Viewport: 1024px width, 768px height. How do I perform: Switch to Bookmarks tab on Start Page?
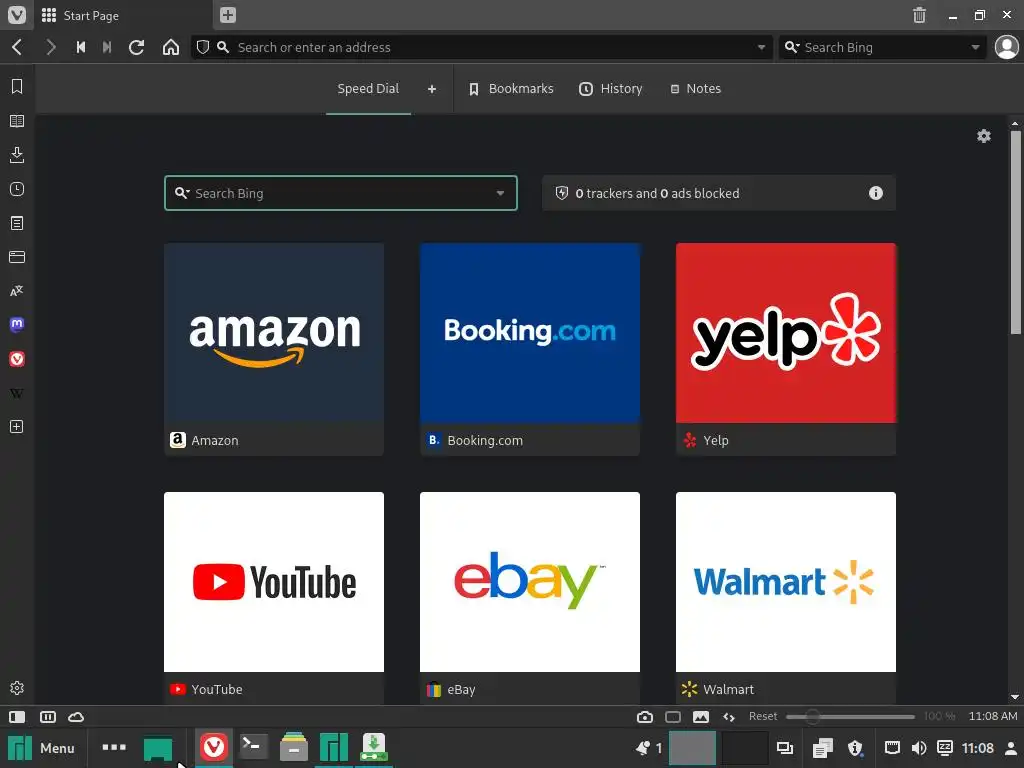tap(511, 89)
